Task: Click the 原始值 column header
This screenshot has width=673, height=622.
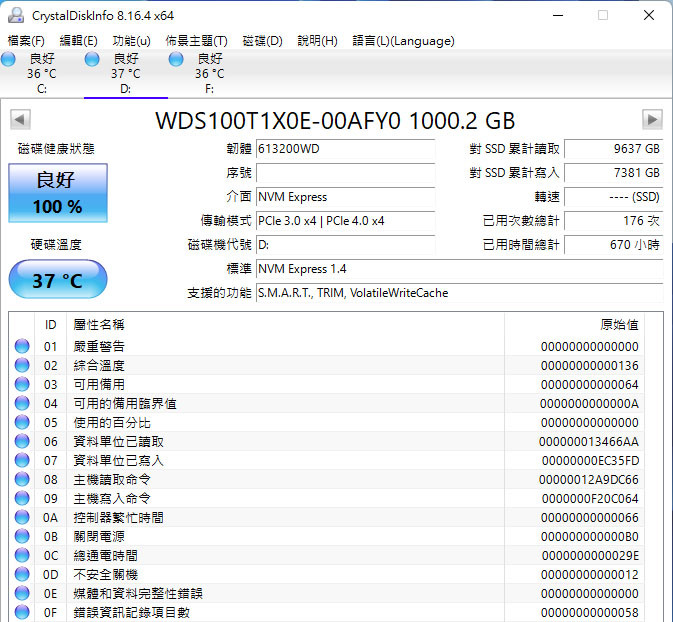Action: (x=574, y=325)
